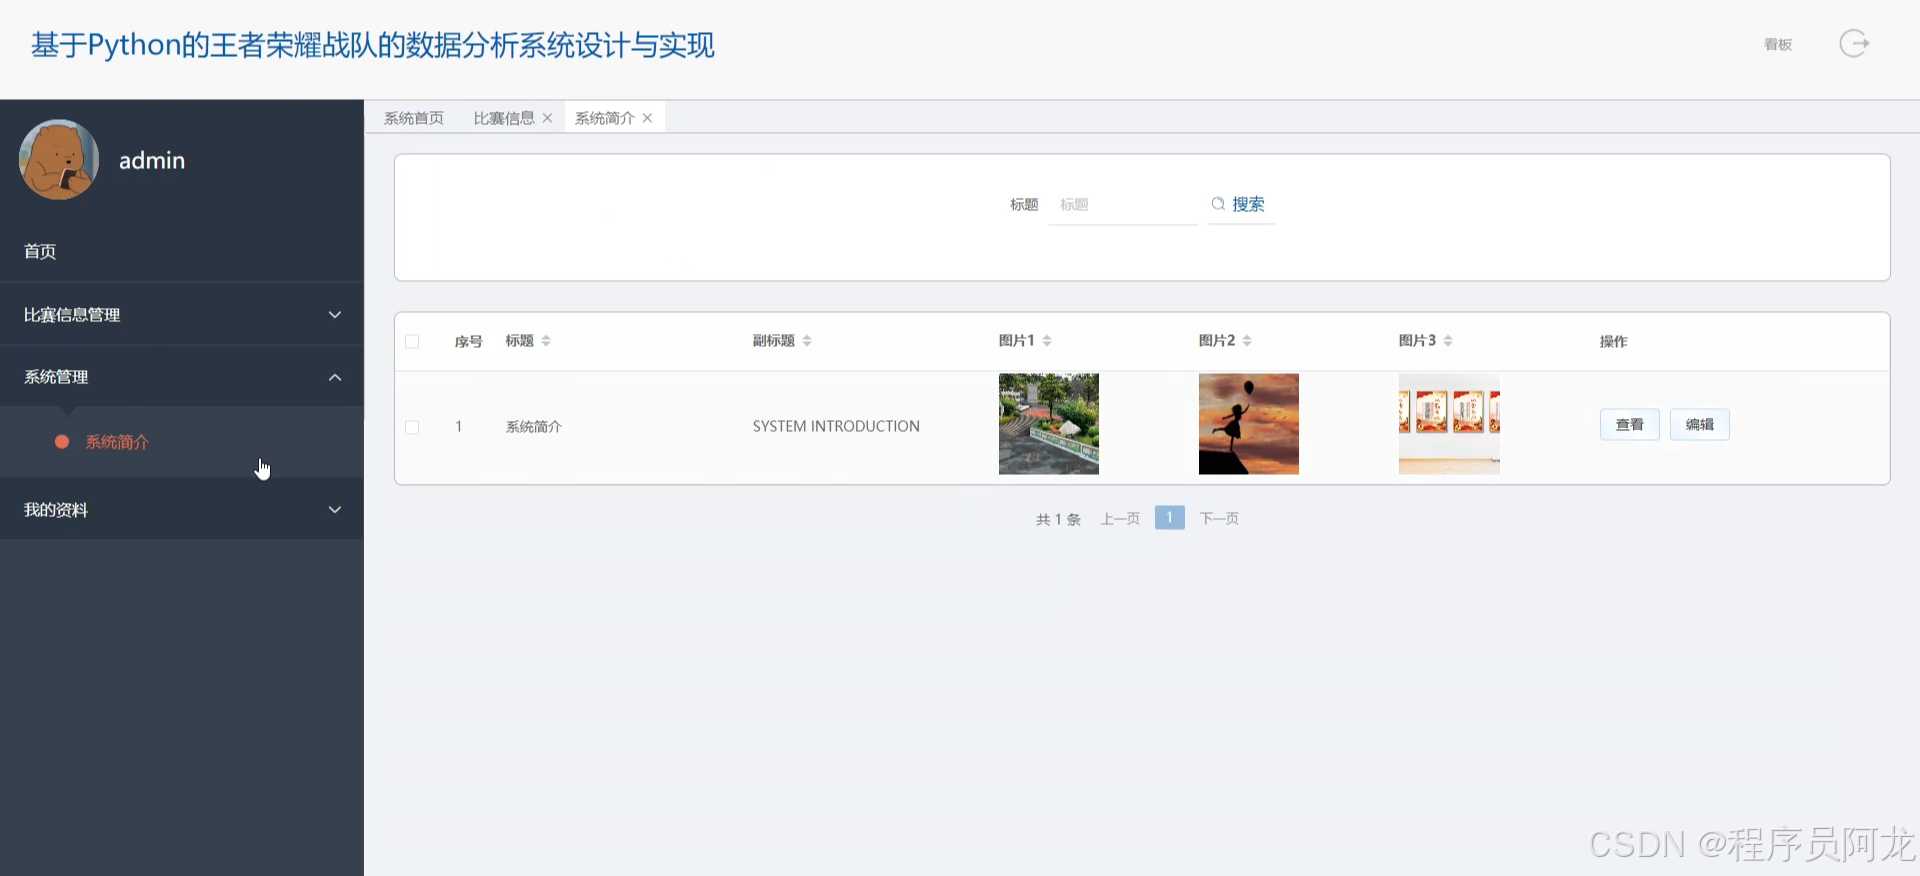Screen dimensions: 1920x876
Task: Switch to 系统首页 tab
Action: (414, 118)
